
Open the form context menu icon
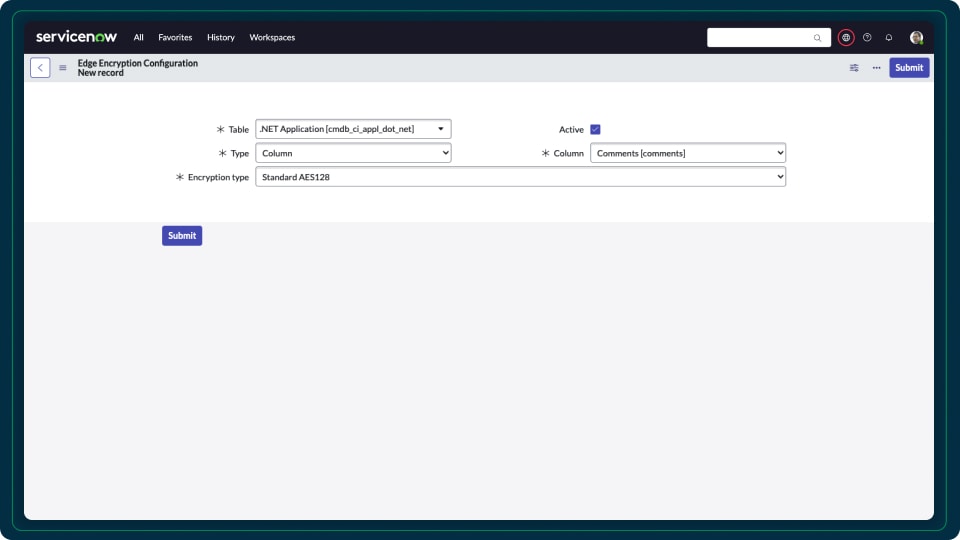point(63,68)
